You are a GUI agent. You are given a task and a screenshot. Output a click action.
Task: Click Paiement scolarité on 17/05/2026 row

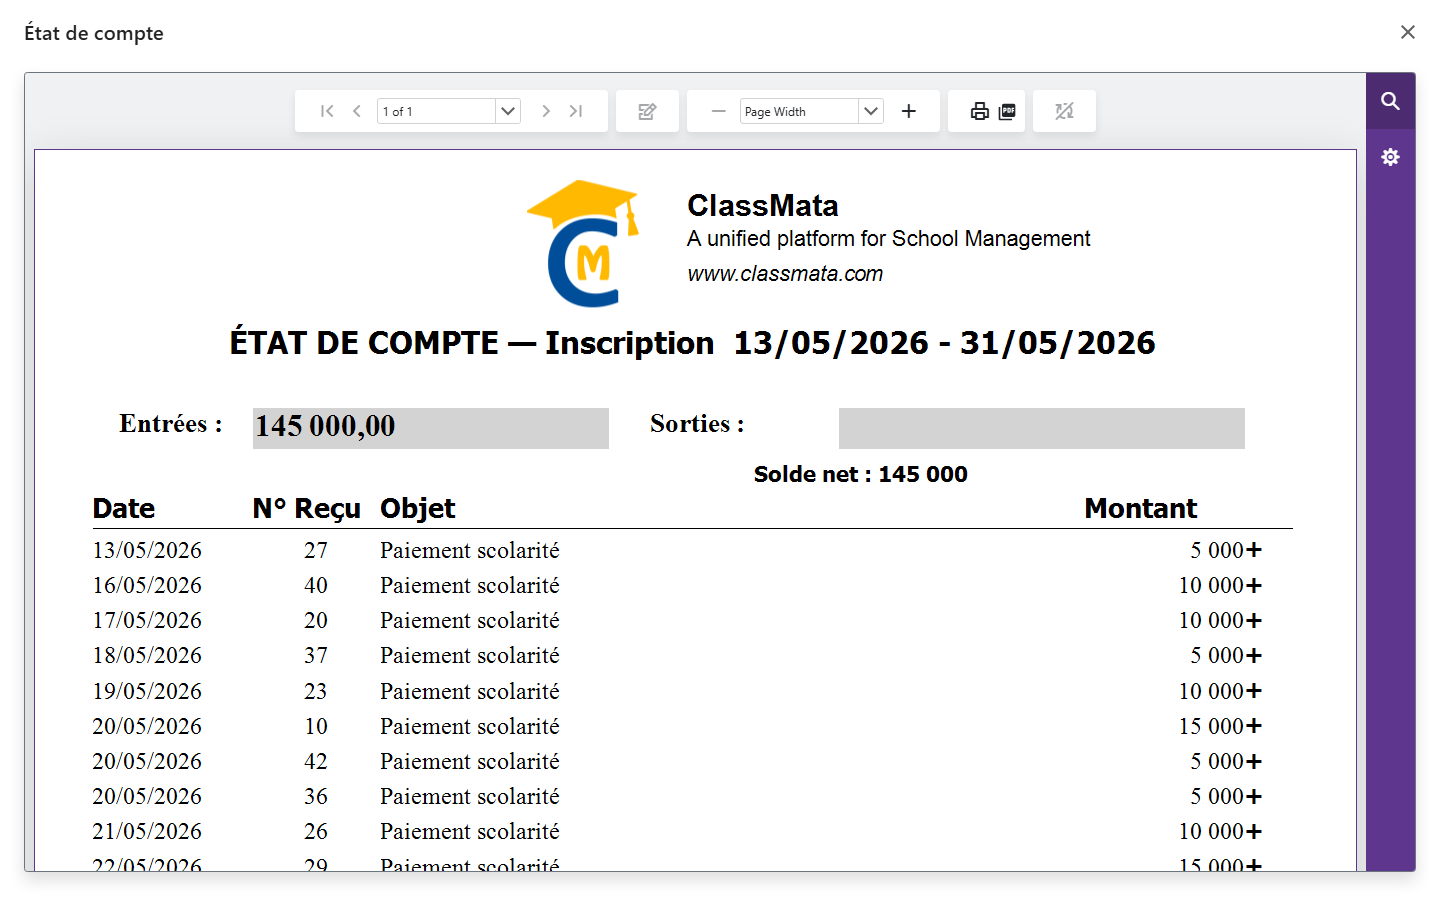point(470,620)
